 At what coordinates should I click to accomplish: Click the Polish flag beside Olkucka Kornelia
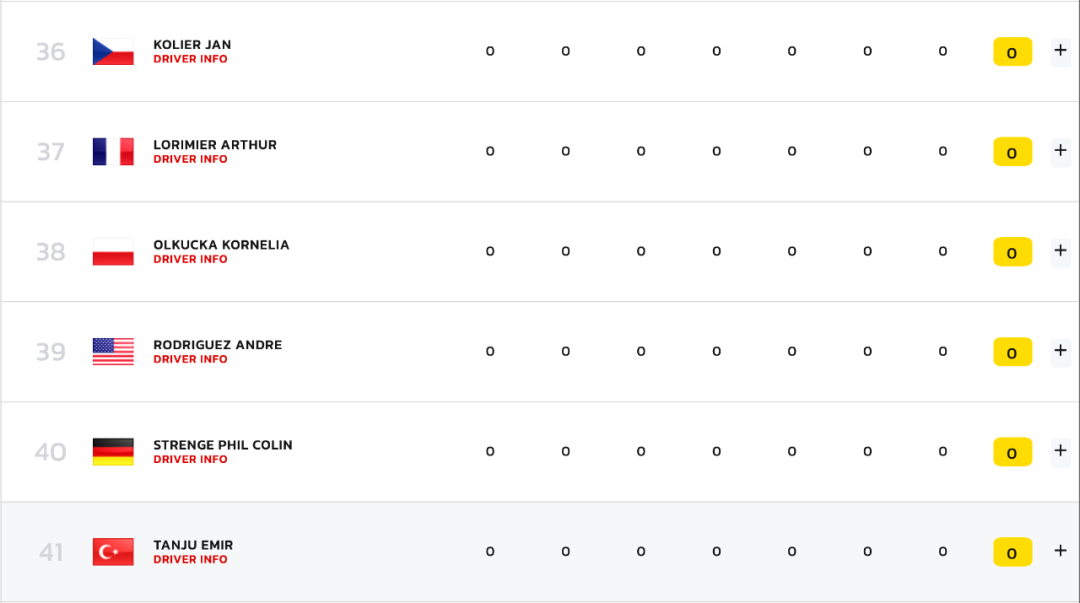coord(113,252)
